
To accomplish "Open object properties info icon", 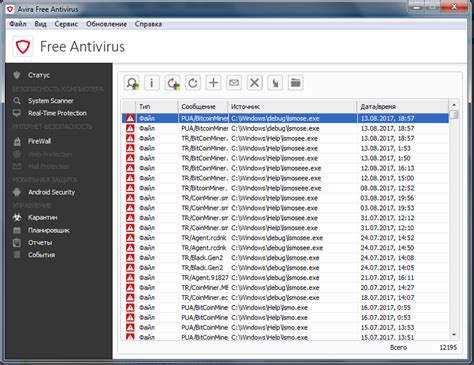I will pyautogui.click(x=152, y=83).
